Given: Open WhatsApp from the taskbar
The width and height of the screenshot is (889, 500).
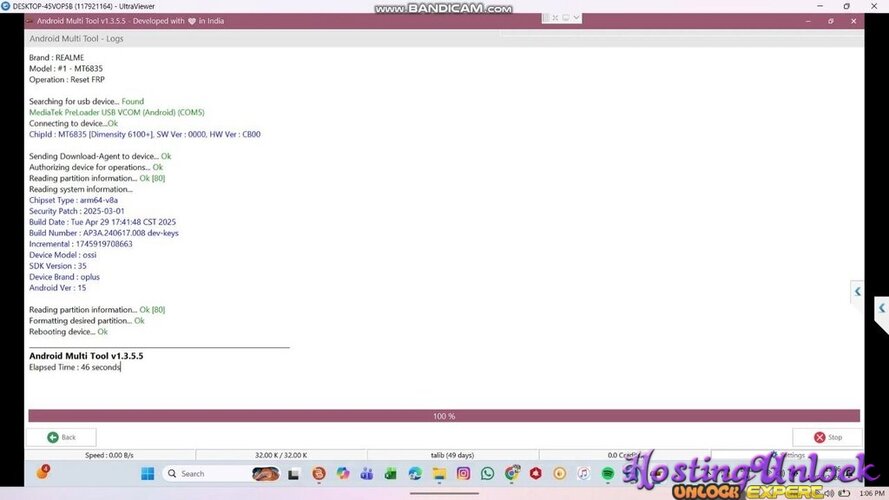Looking at the screenshot, I should click(x=487, y=473).
